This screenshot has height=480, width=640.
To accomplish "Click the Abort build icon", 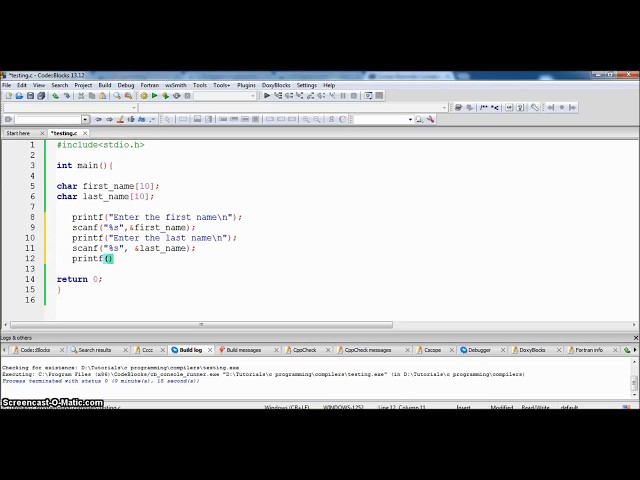I will (187, 96).
